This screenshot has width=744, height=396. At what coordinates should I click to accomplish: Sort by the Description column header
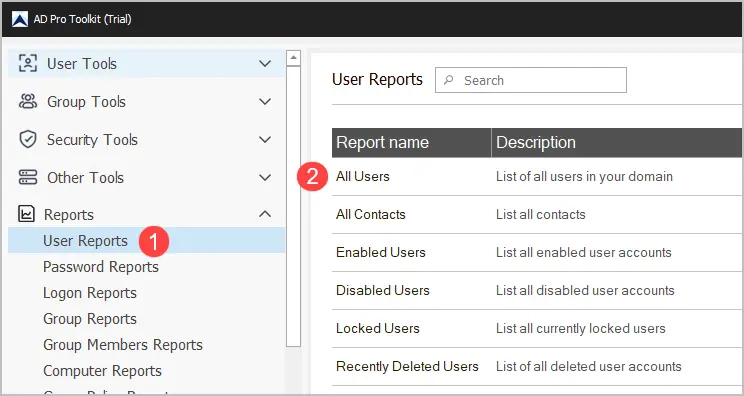(x=617, y=142)
